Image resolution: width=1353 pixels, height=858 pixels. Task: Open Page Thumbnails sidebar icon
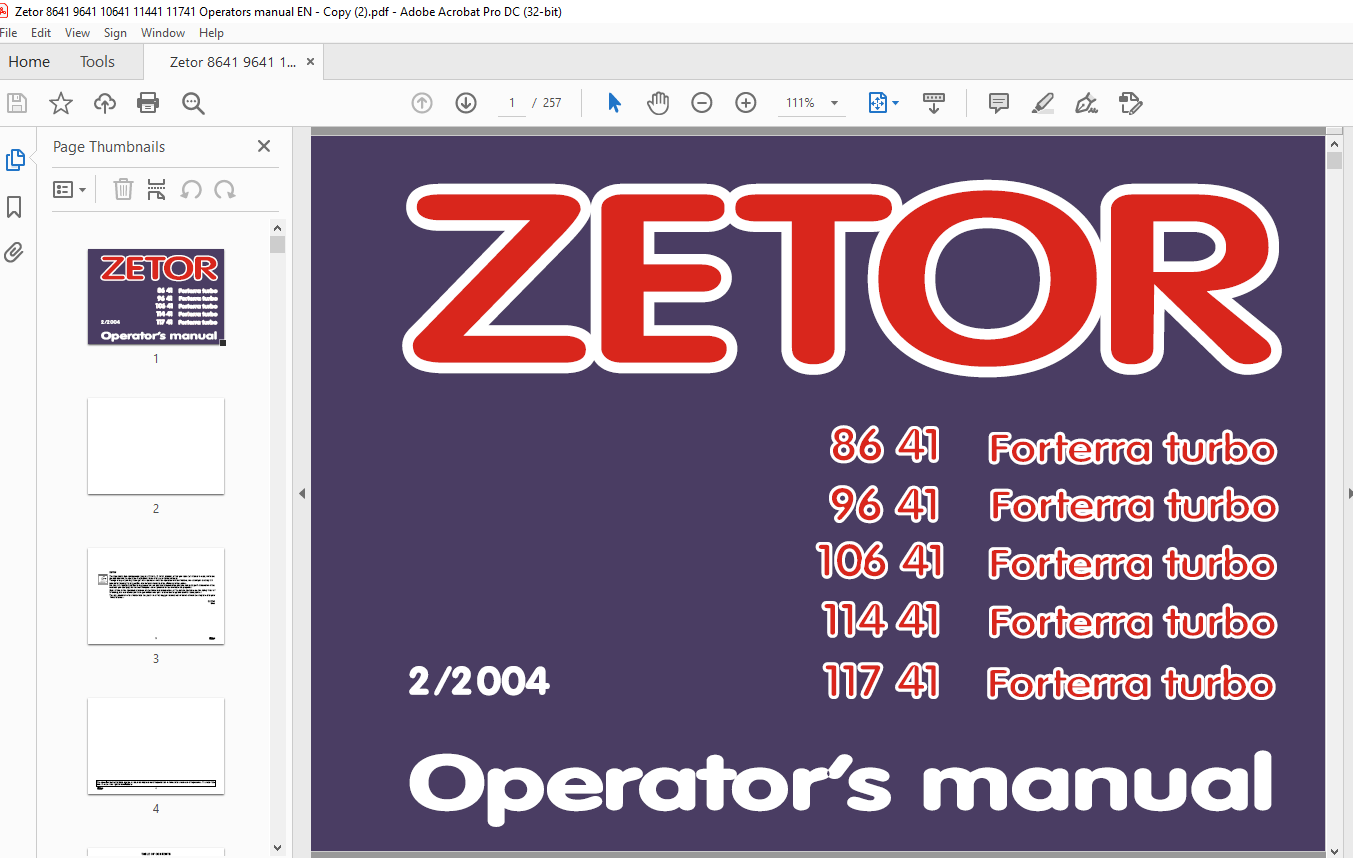coord(15,160)
